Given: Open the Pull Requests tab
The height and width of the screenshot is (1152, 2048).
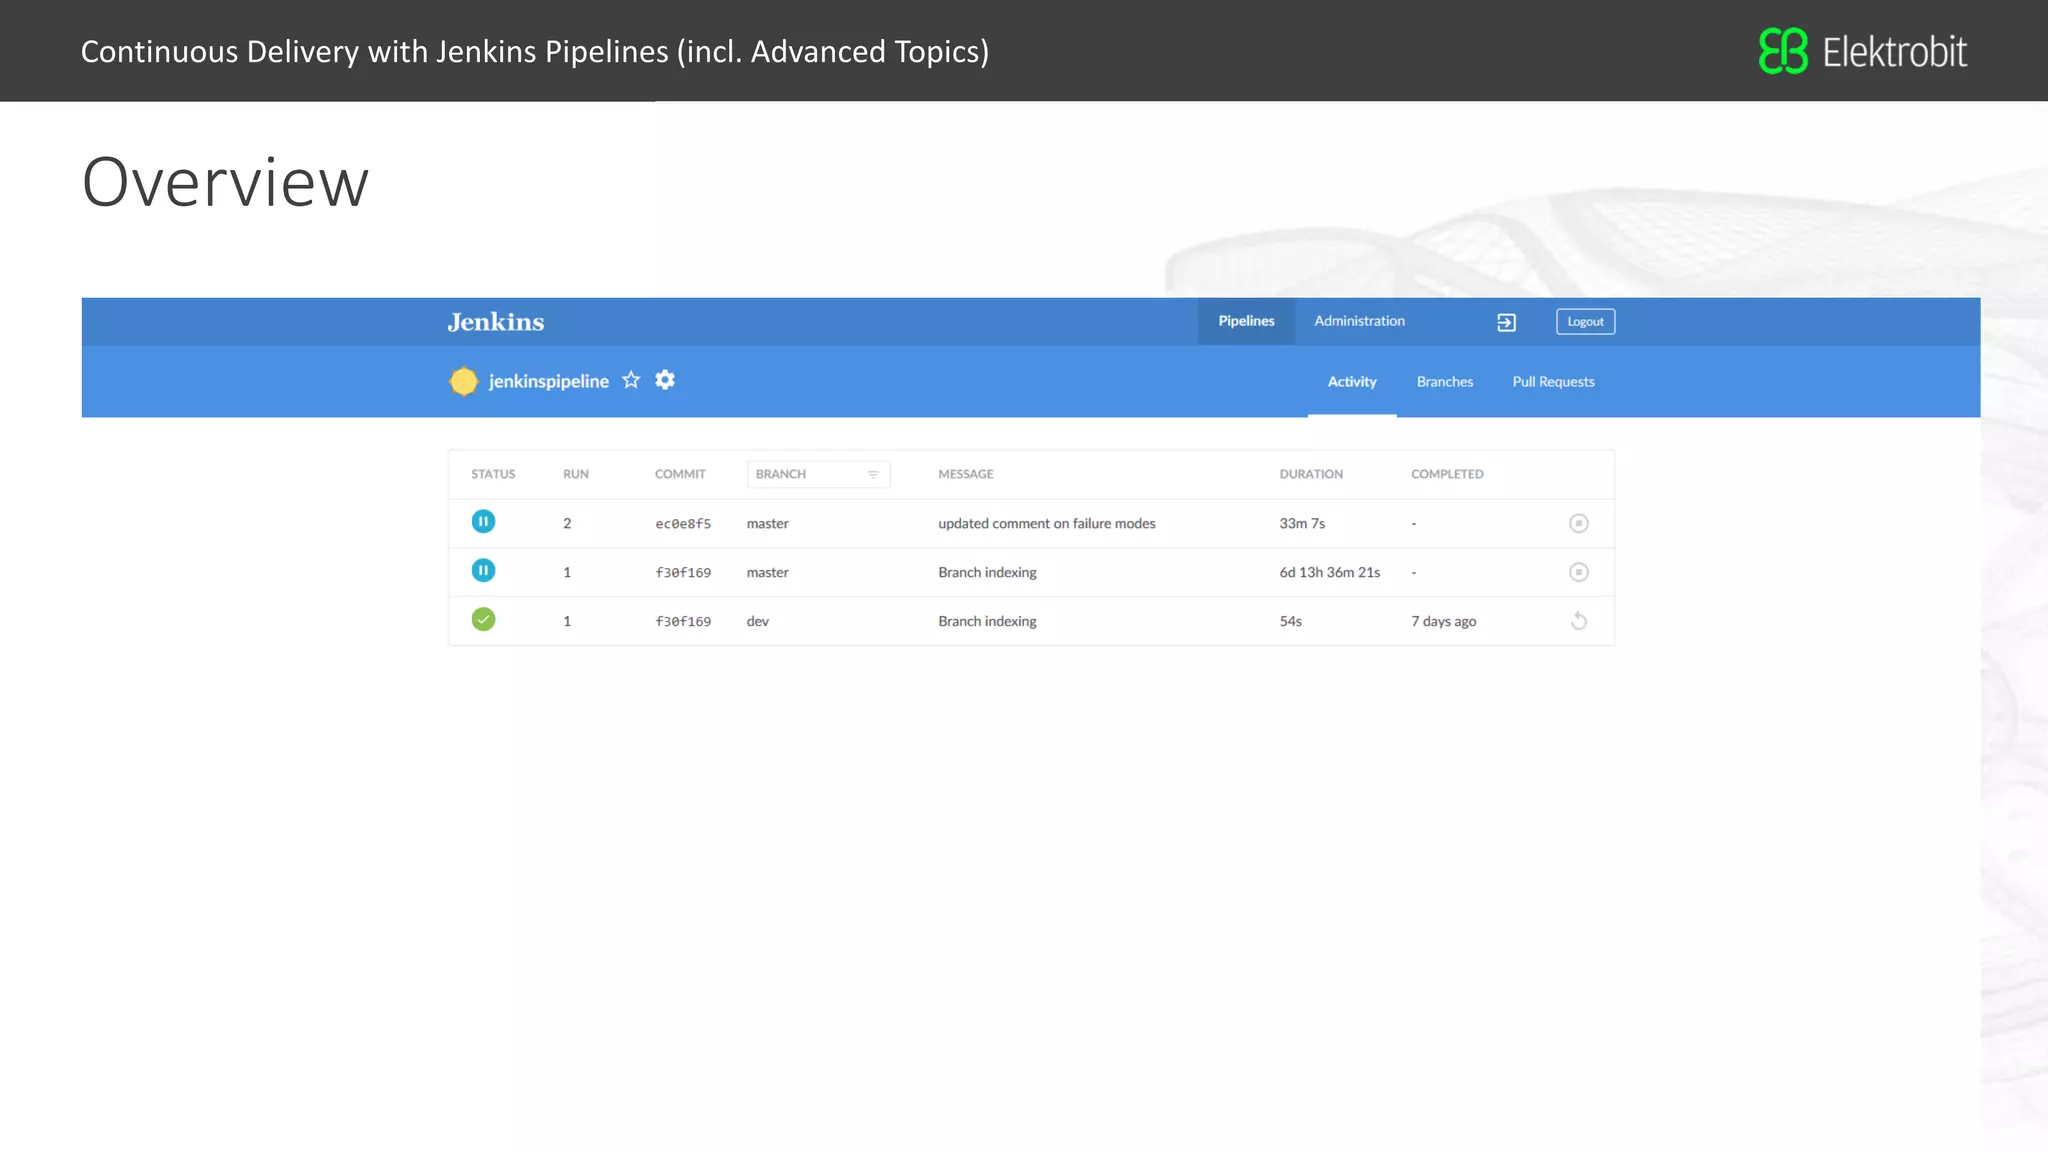Looking at the screenshot, I should (1553, 382).
